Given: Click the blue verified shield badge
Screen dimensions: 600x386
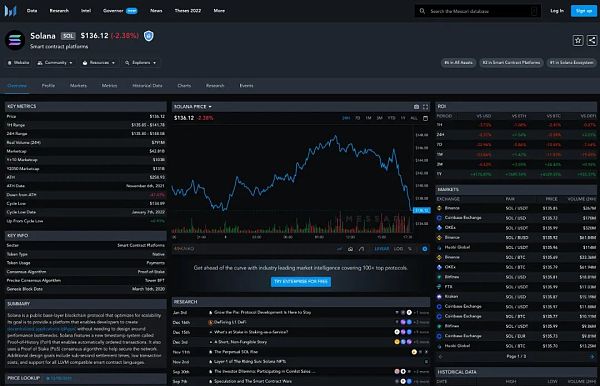Looking at the screenshot, I should [148, 36].
